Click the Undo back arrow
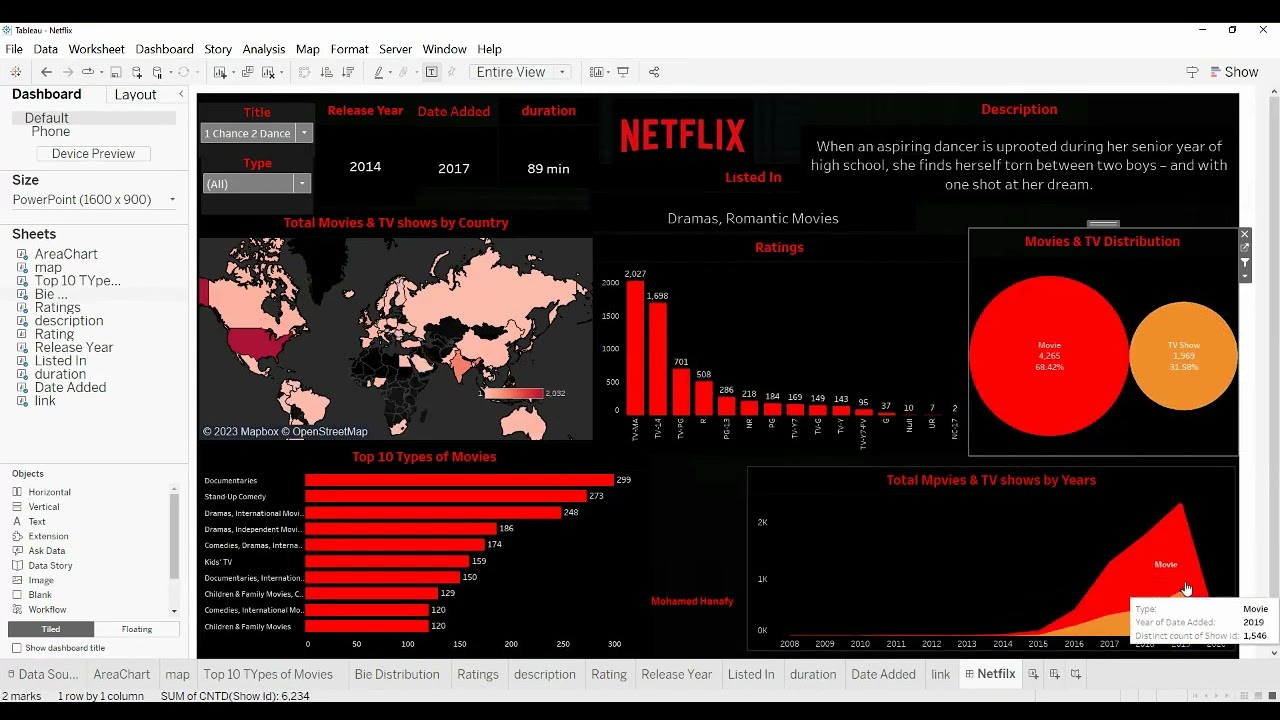The image size is (1280, 720). [x=46, y=72]
